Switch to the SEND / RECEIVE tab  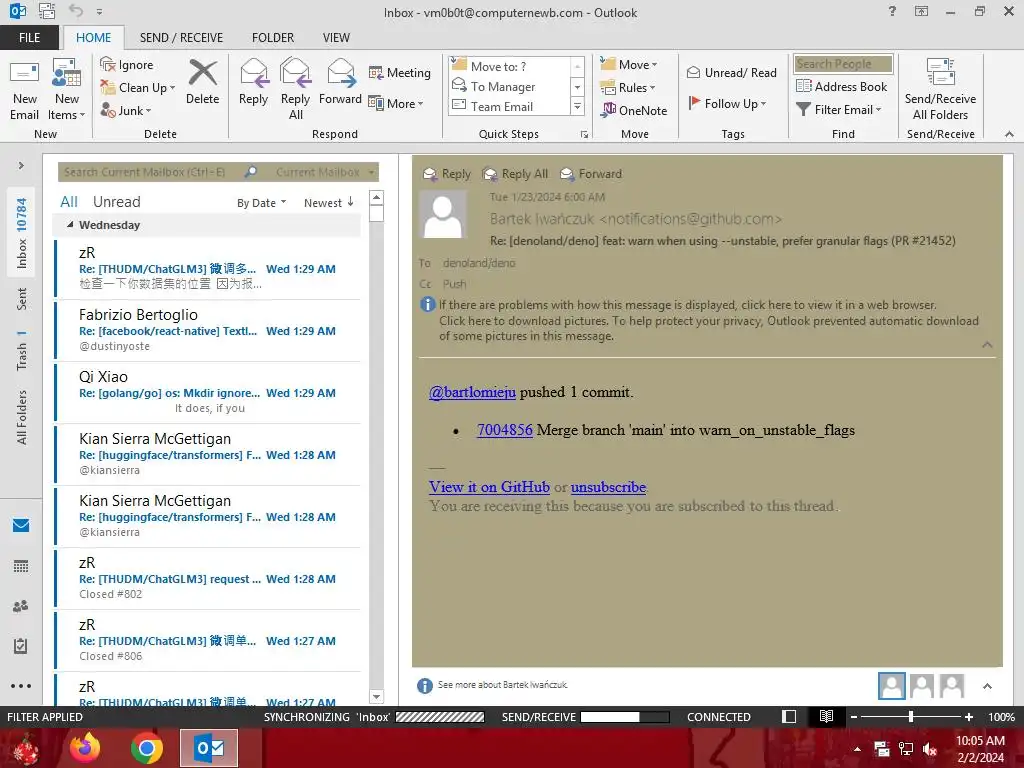click(x=181, y=38)
